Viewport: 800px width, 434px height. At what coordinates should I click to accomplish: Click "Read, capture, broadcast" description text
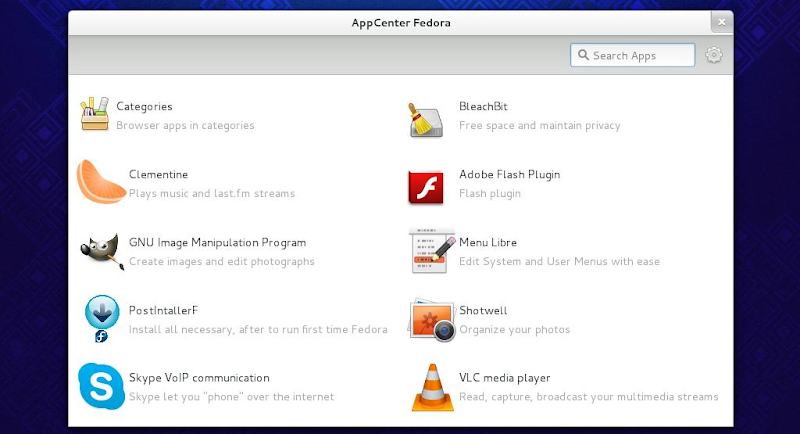click(x=589, y=397)
